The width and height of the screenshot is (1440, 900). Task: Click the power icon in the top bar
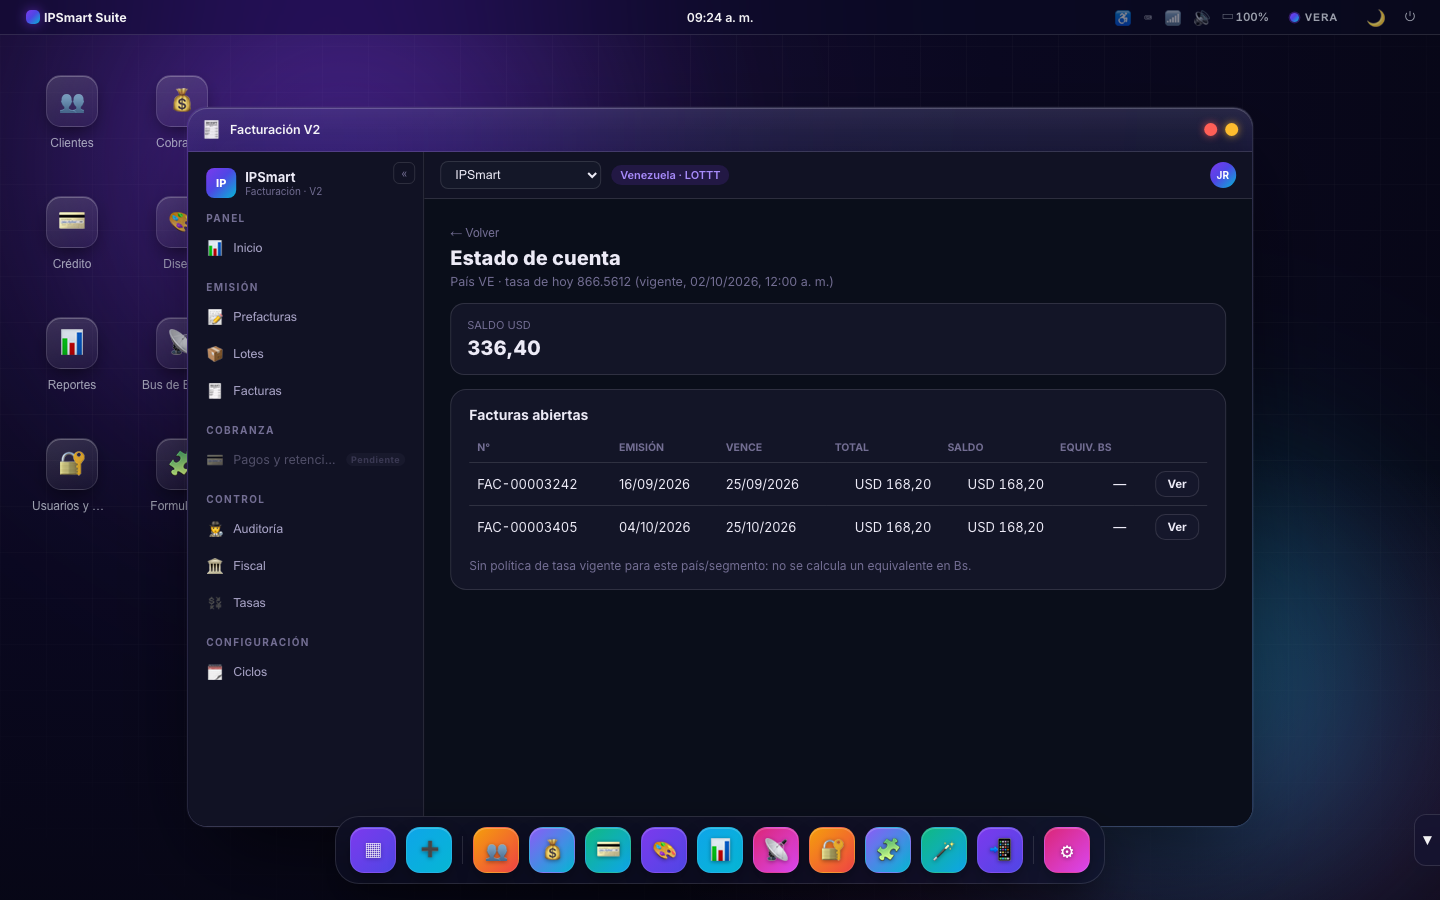tap(1410, 17)
